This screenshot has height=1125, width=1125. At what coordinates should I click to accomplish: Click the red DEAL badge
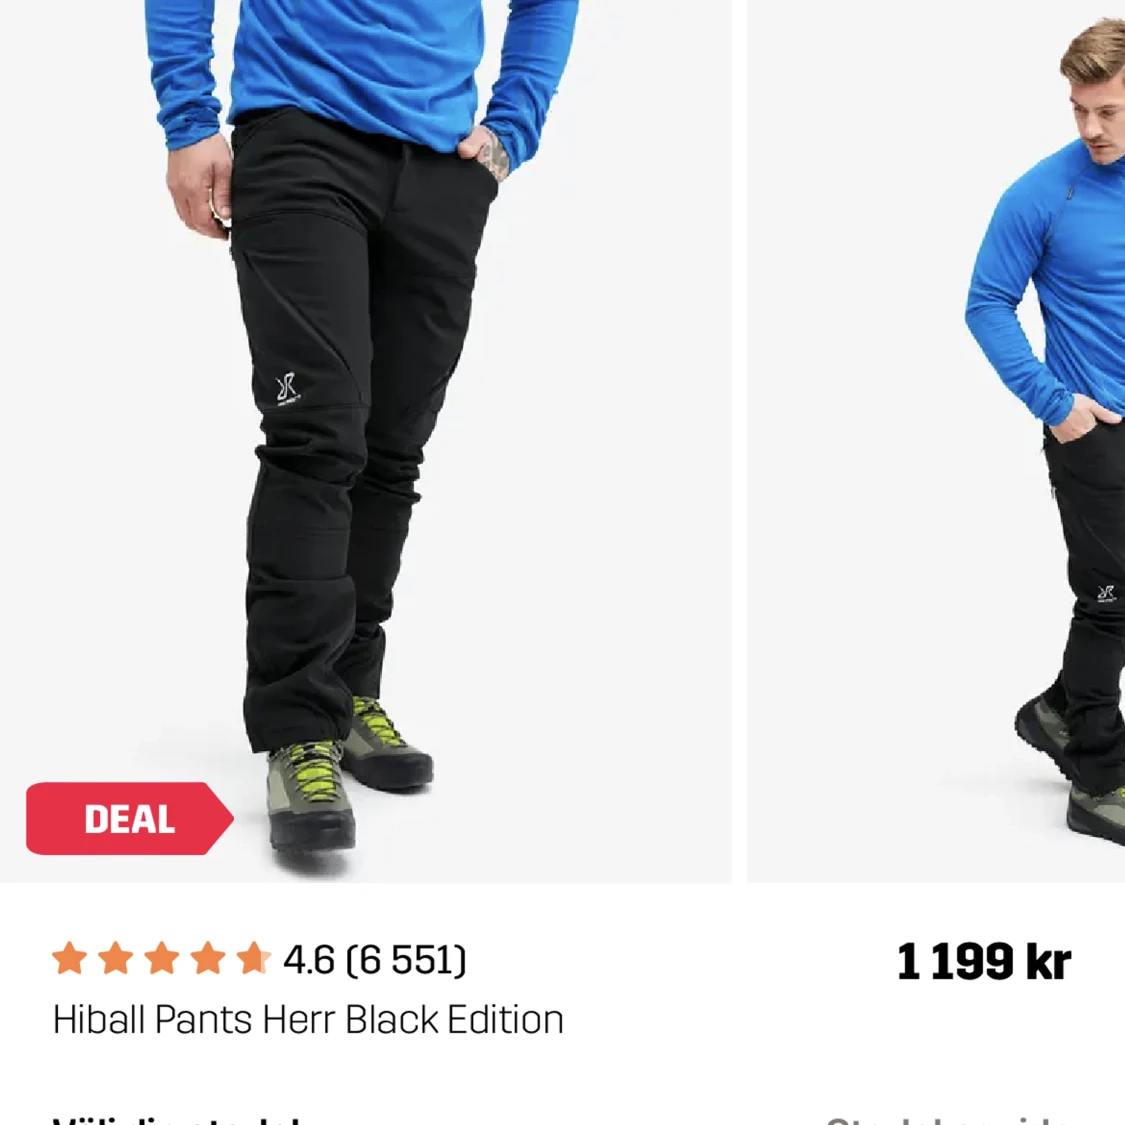pyautogui.click(x=129, y=819)
